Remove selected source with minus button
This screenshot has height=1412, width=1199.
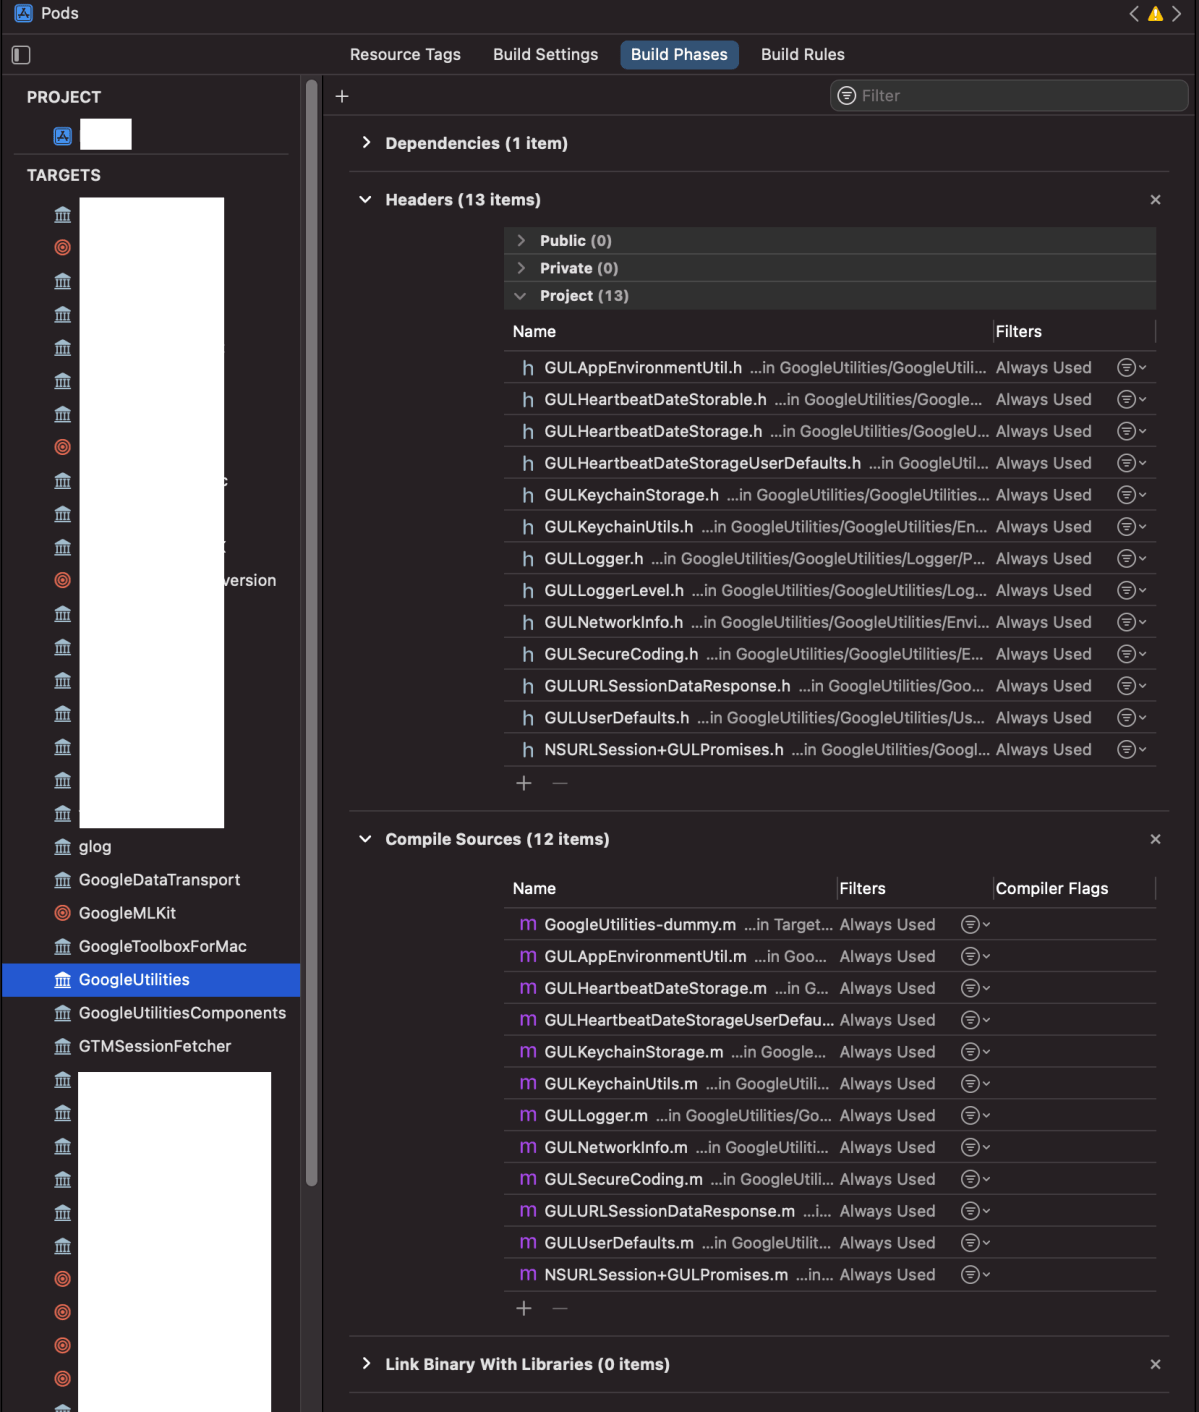pos(560,1308)
